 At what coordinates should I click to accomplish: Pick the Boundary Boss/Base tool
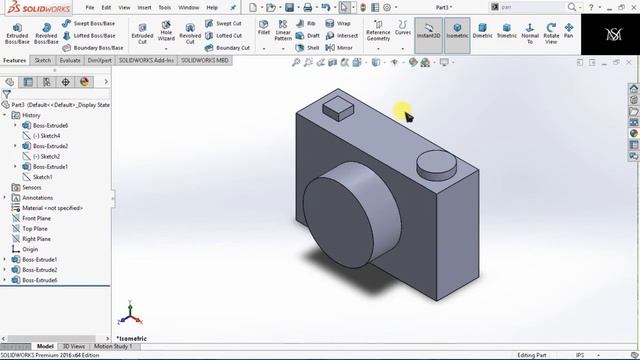(x=93, y=48)
